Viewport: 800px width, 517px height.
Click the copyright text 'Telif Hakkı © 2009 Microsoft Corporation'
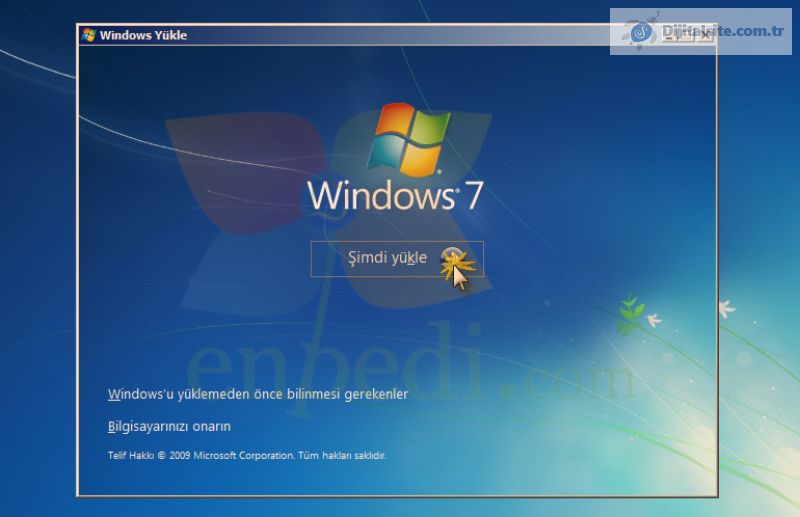click(201, 455)
